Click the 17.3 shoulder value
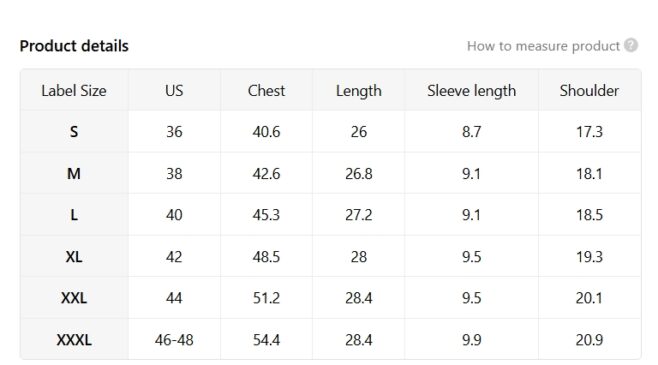658x365 pixels. [x=589, y=132]
